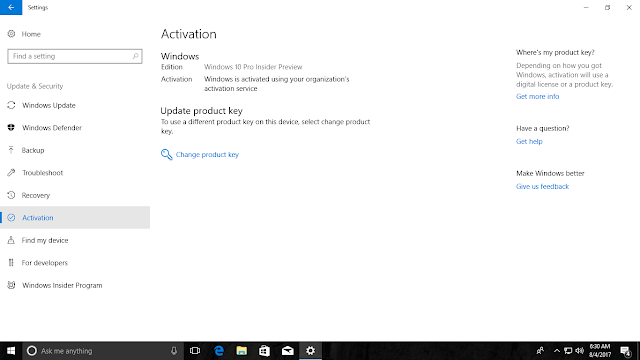640x360 pixels.
Task: Click the Windows Defender shield icon
Action: [11, 128]
